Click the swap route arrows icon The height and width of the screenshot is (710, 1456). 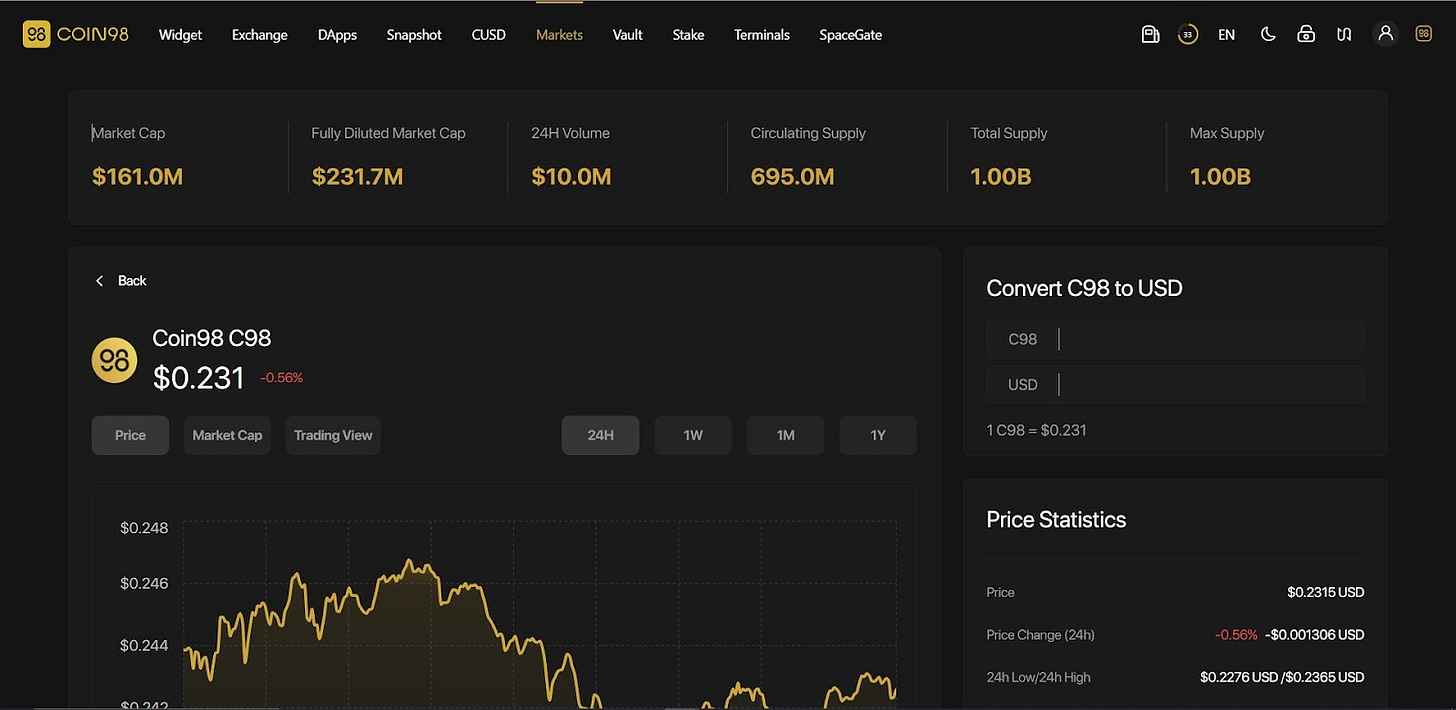tap(1344, 34)
